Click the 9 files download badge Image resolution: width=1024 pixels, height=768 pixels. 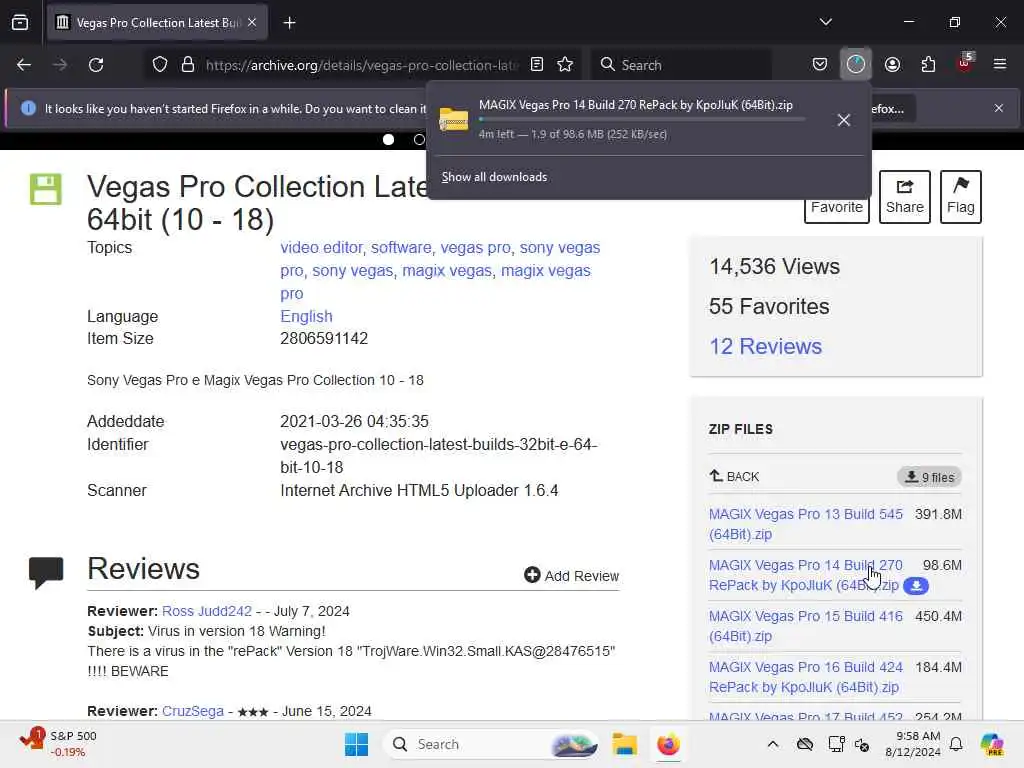click(x=929, y=477)
